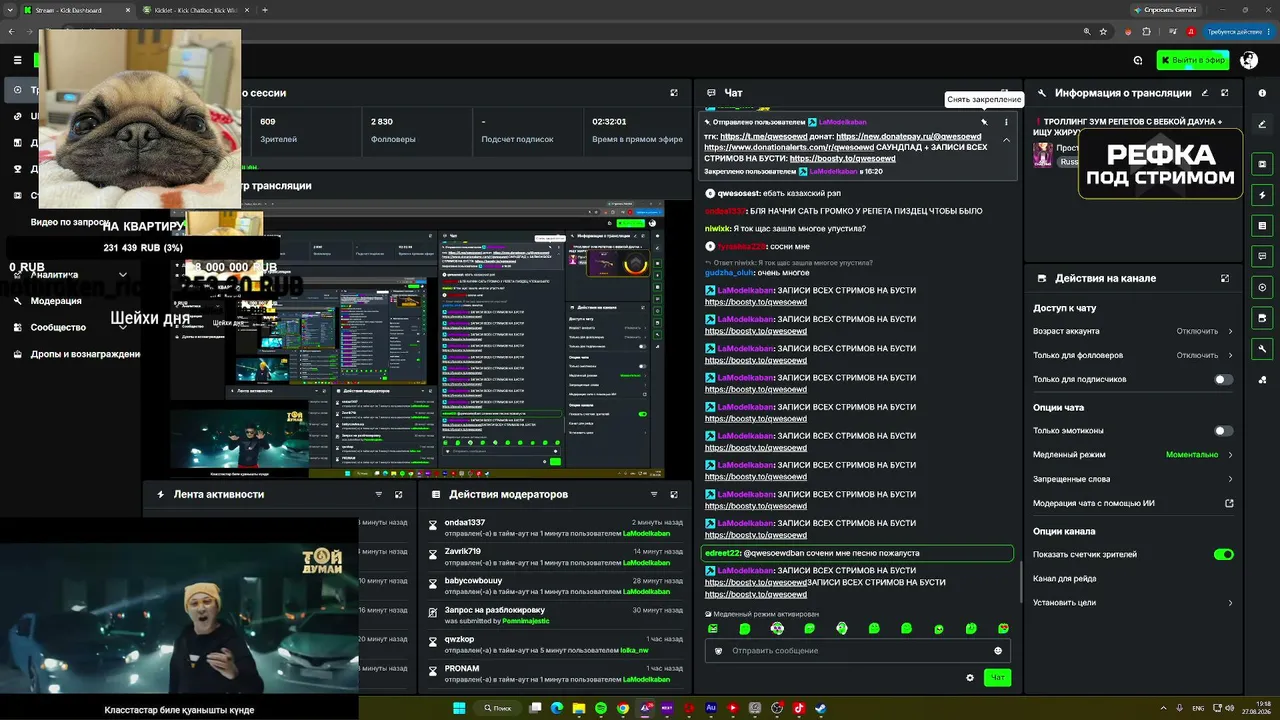Open the raid channel option
Image resolution: width=1280 pixels, height=720 pixels.
tap(1133, 579)
